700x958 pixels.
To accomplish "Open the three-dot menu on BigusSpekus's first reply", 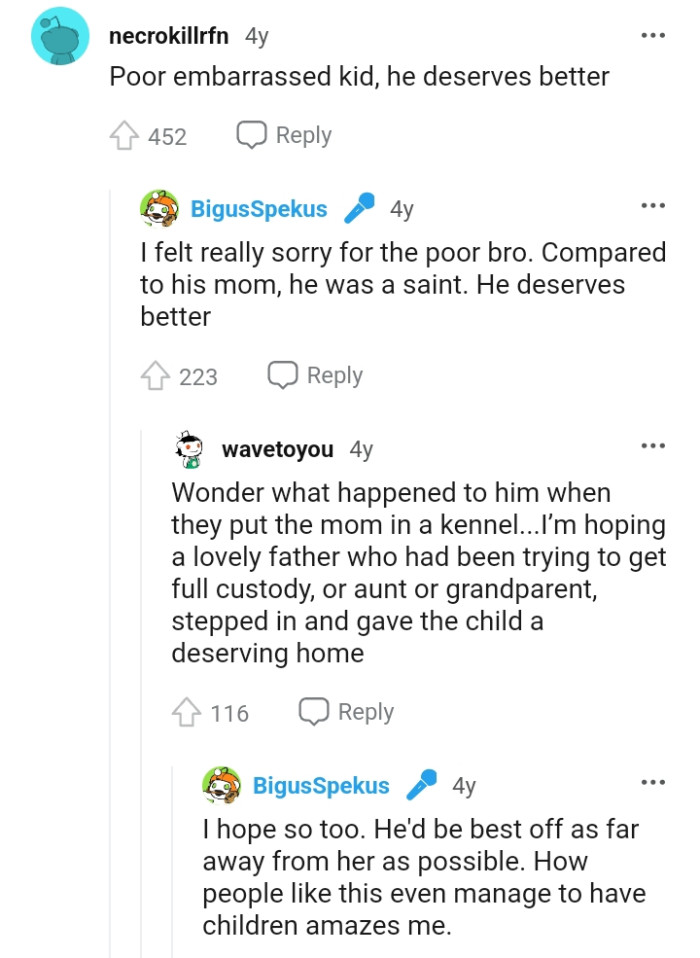I will click(x=652, y=205).
